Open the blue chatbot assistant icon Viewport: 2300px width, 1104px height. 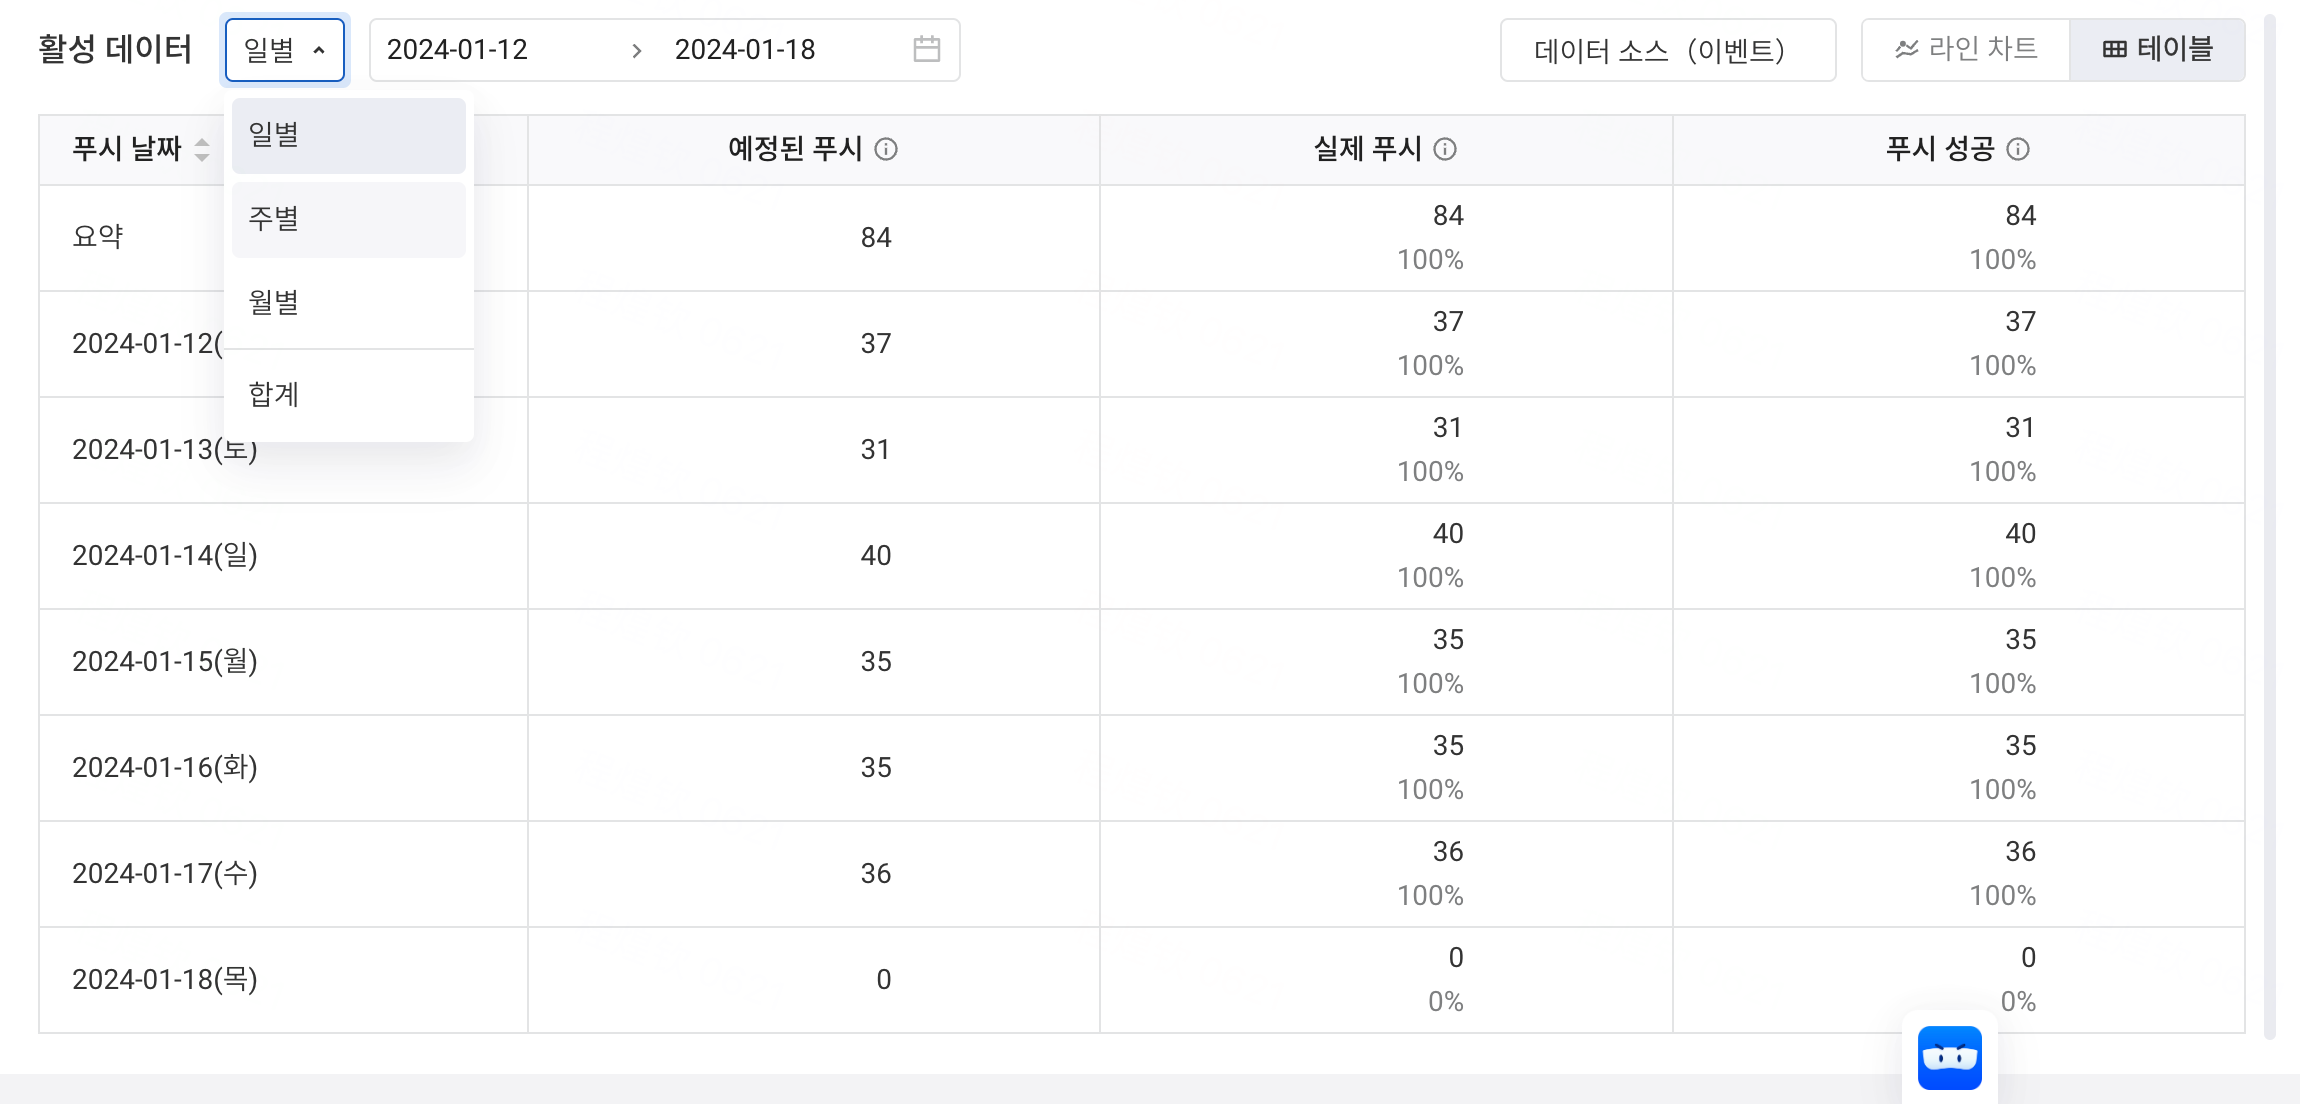[x=1949, y=1058]
